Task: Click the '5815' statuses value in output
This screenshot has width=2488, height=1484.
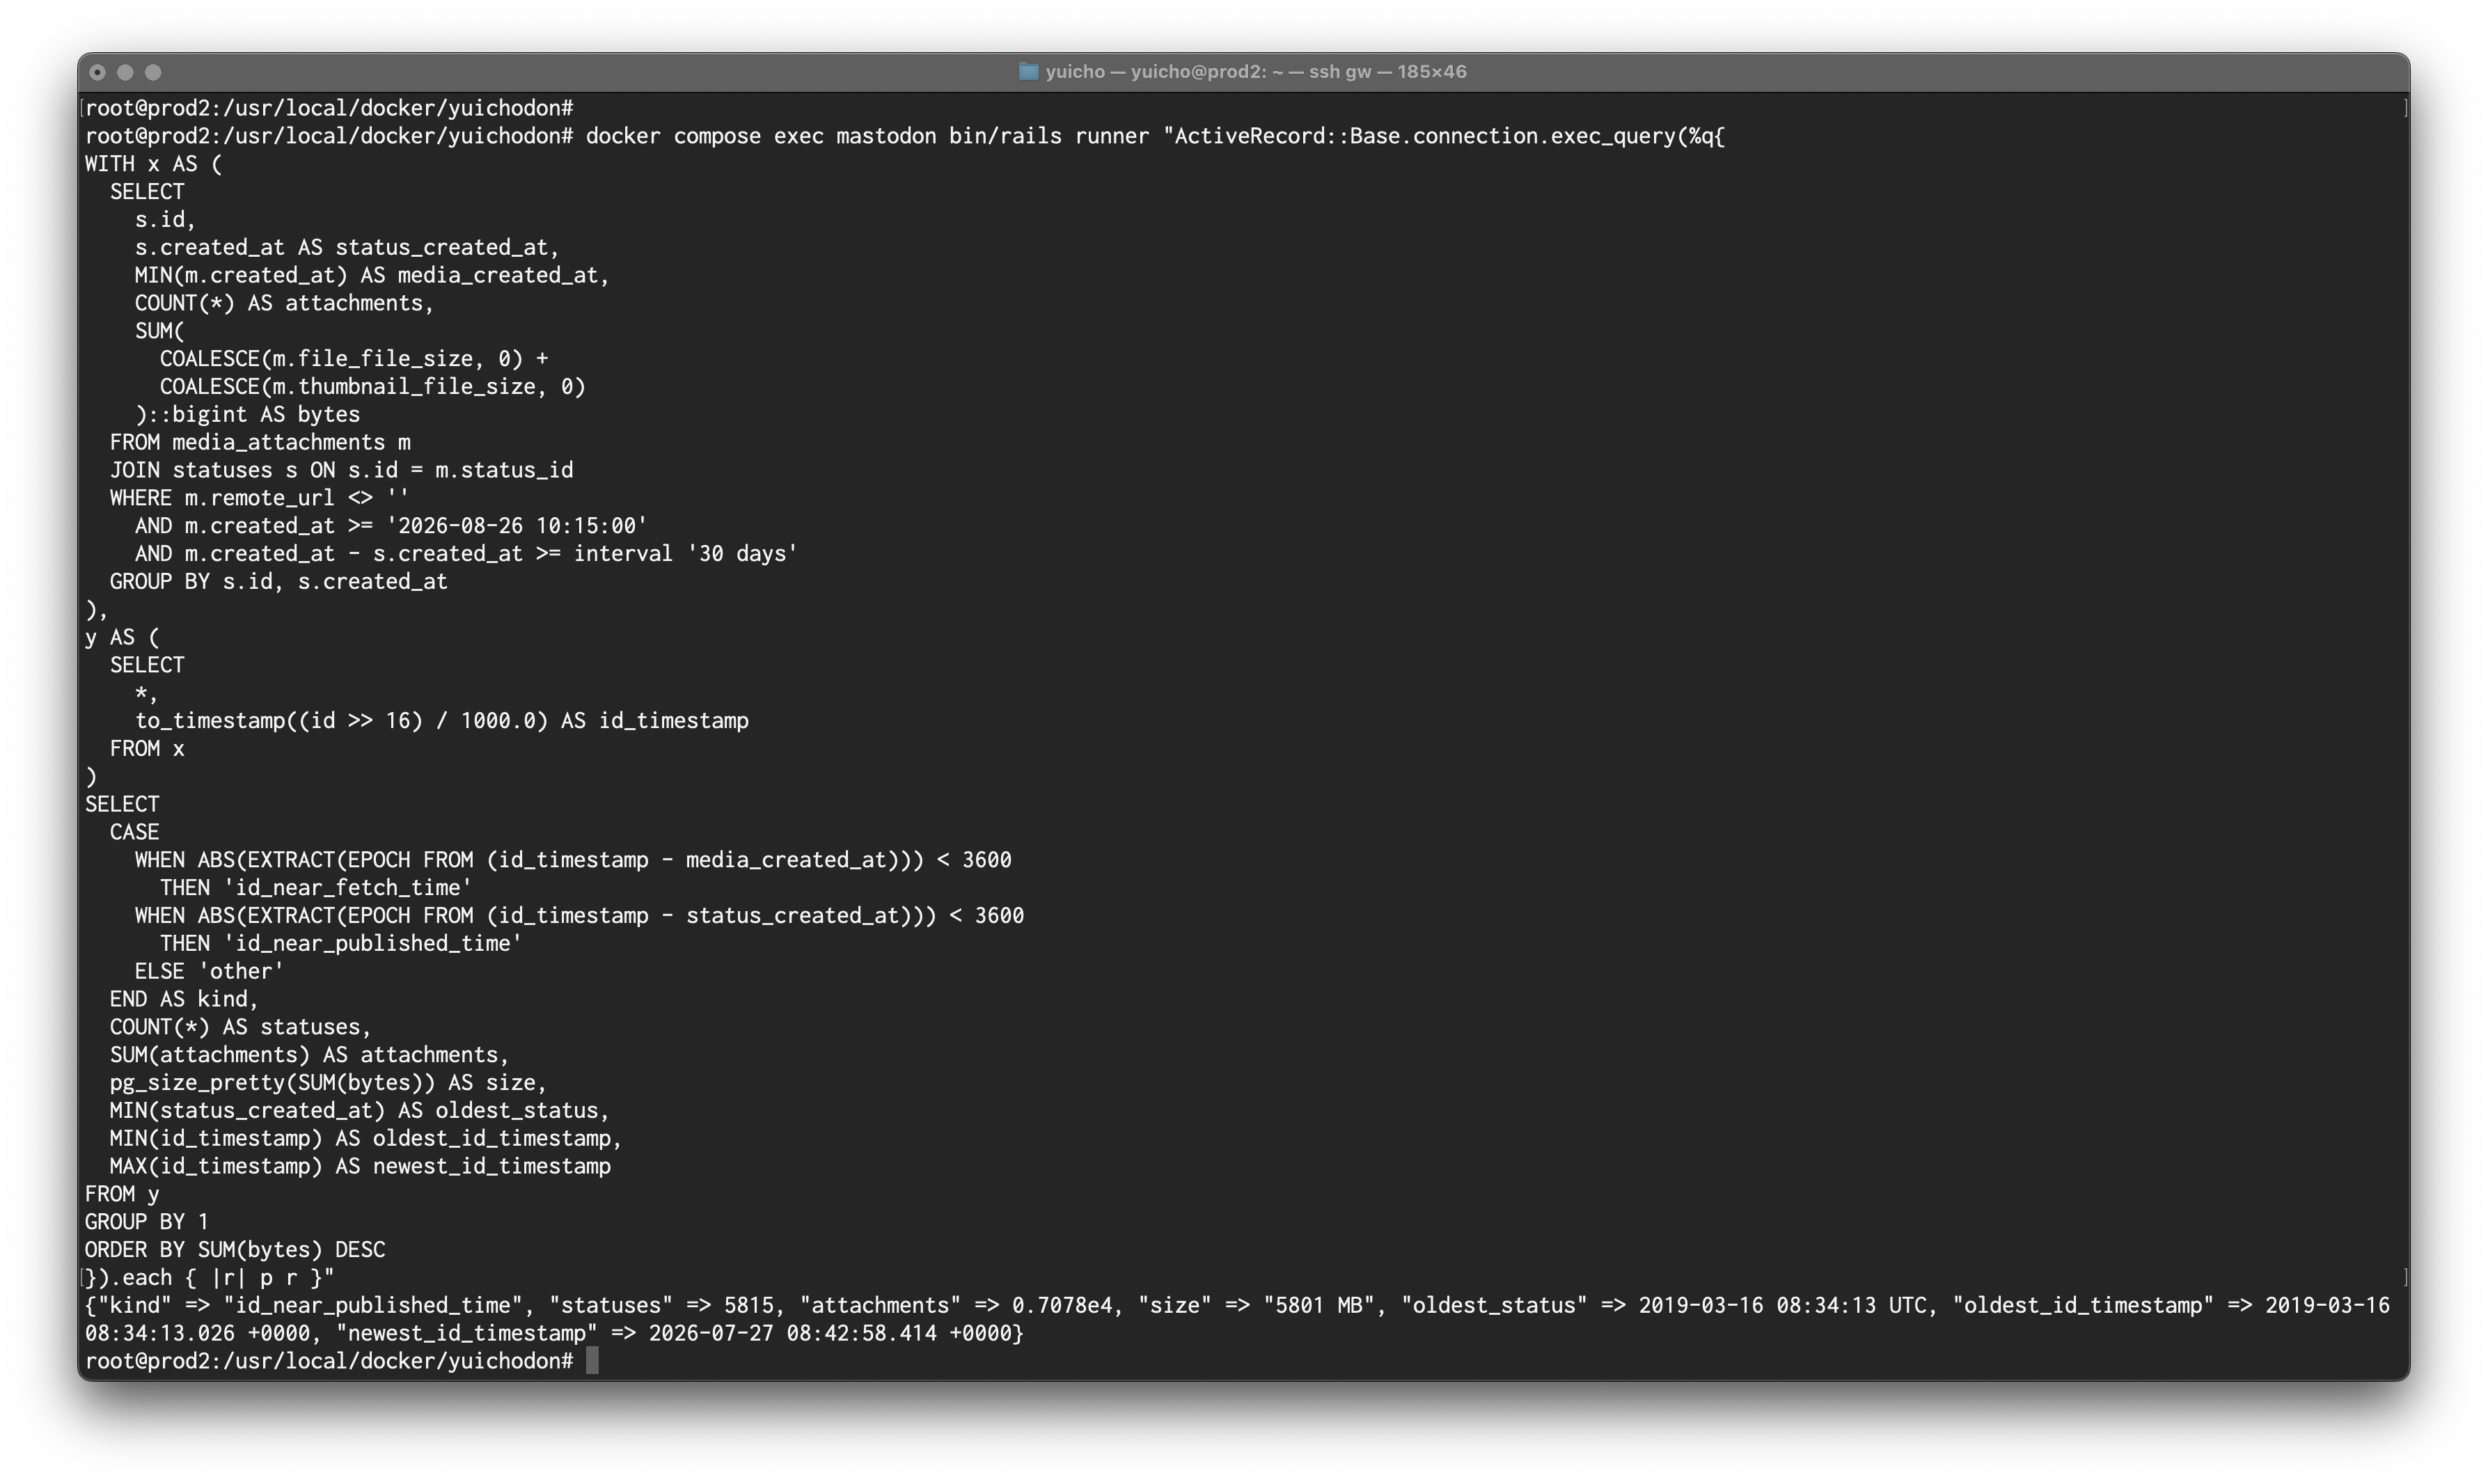Action: coord(748,1306)
